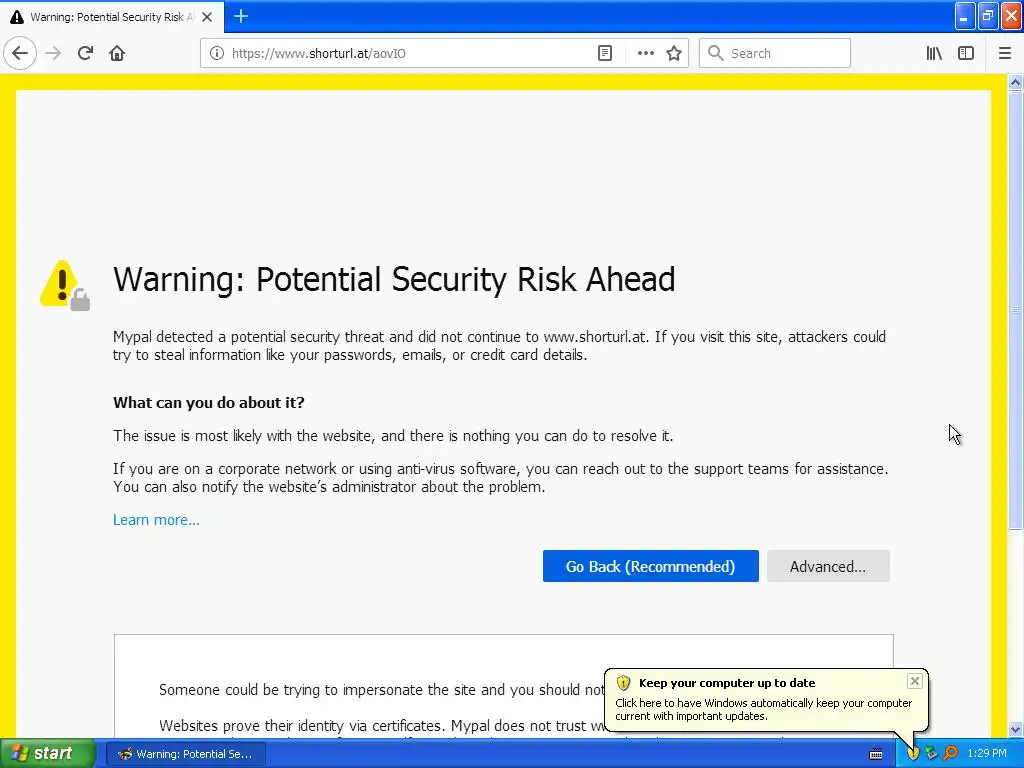1024x768 pixels.
Task: Click the What can you do about it? heading
Action: tap(209, 402)
